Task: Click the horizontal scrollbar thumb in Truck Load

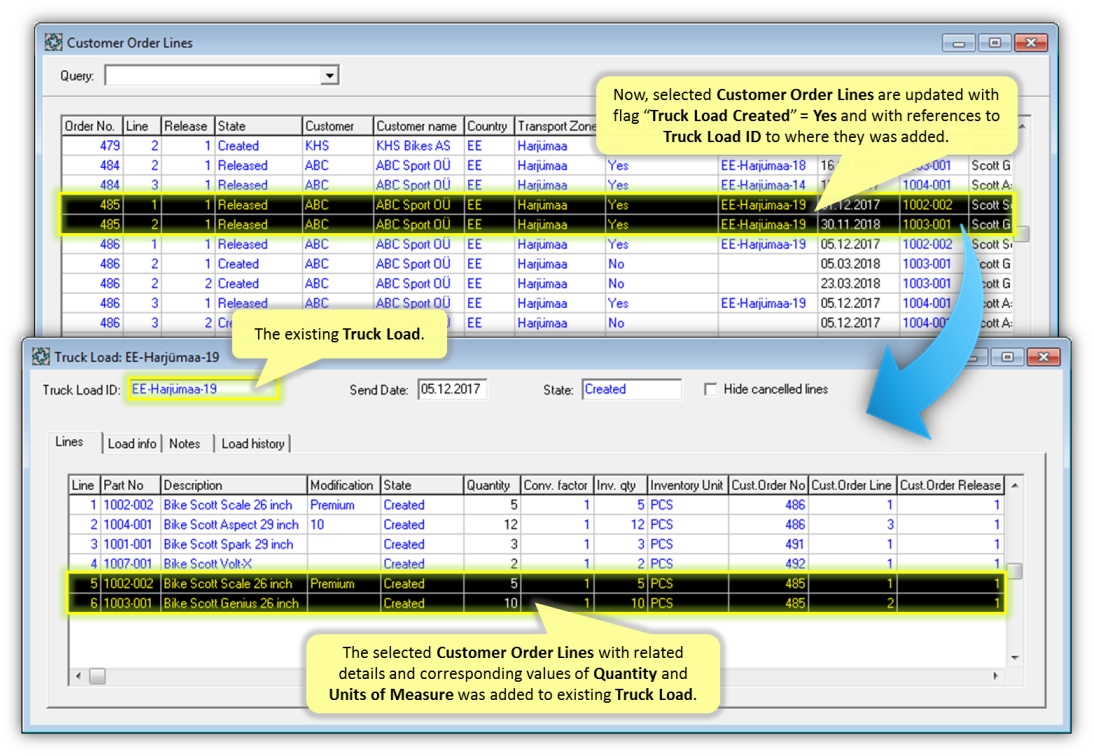Action: [x=98, y=676]
